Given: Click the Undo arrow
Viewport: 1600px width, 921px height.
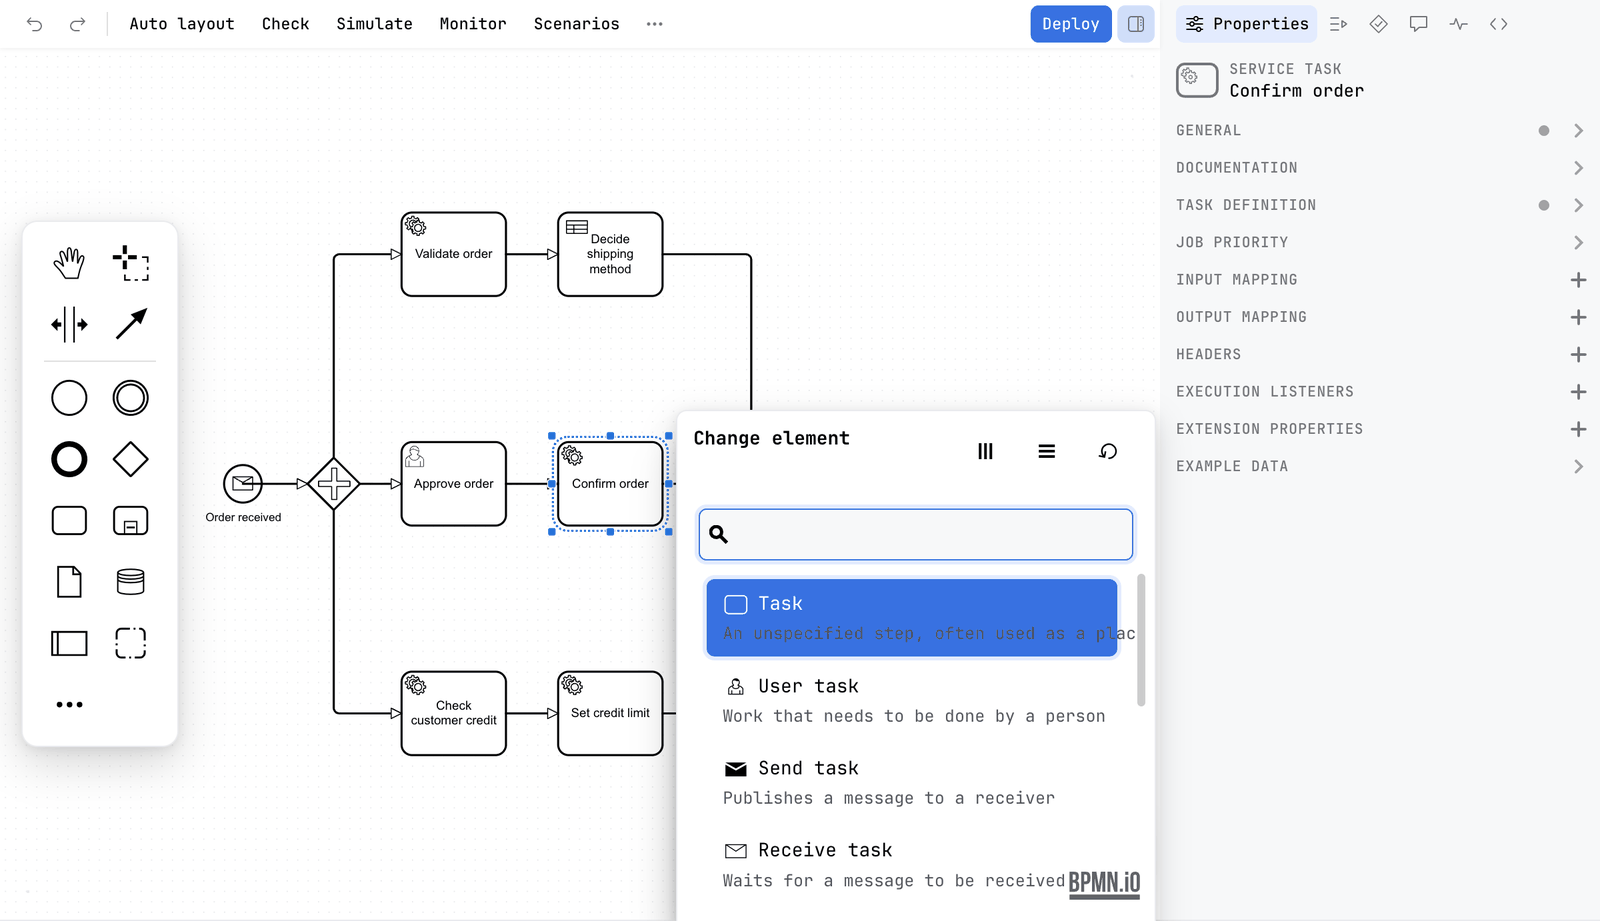Looking at the screenshot, I should [x=35, y=24].
